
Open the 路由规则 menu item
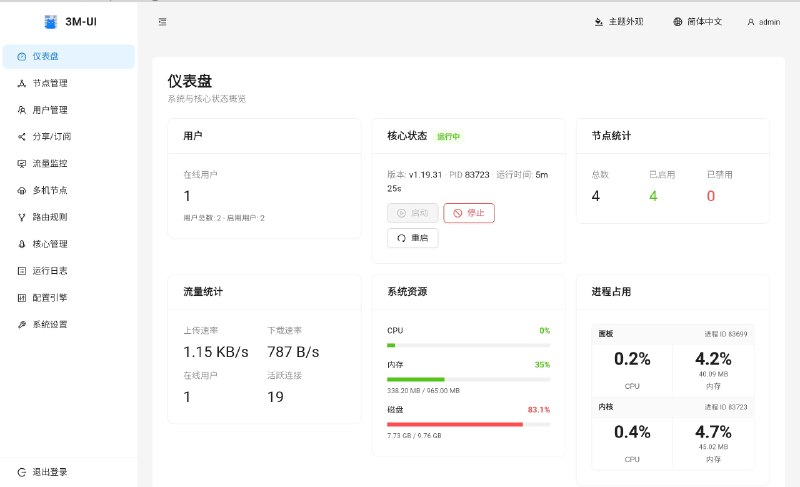(x=69, y=217)
